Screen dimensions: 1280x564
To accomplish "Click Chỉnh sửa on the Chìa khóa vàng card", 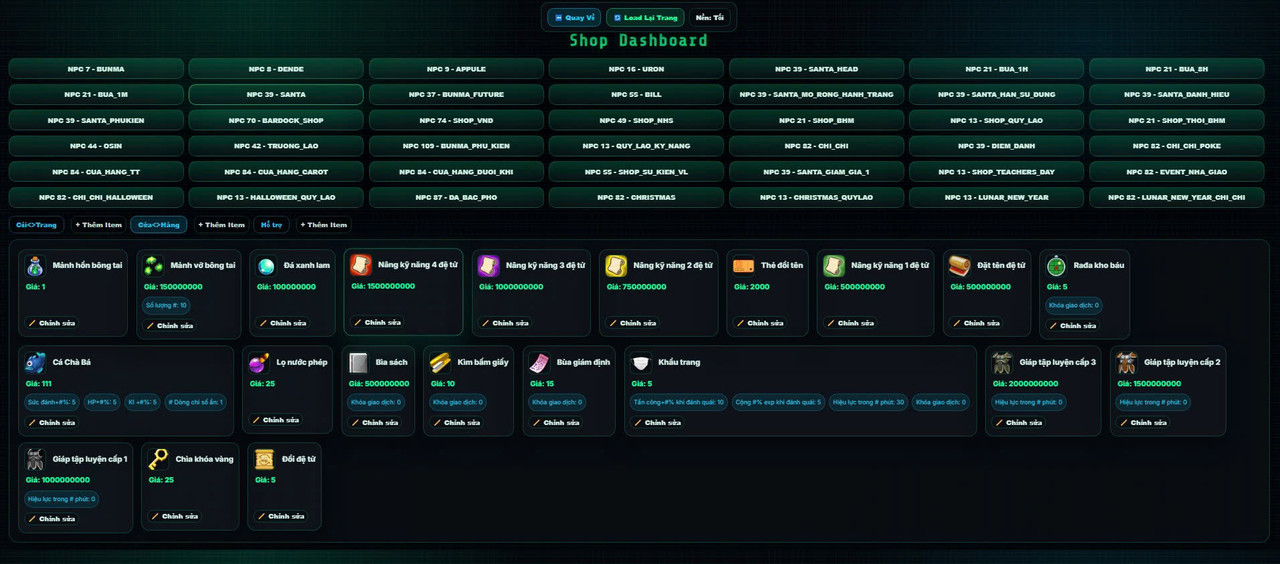I will click(x=174, y=517).
